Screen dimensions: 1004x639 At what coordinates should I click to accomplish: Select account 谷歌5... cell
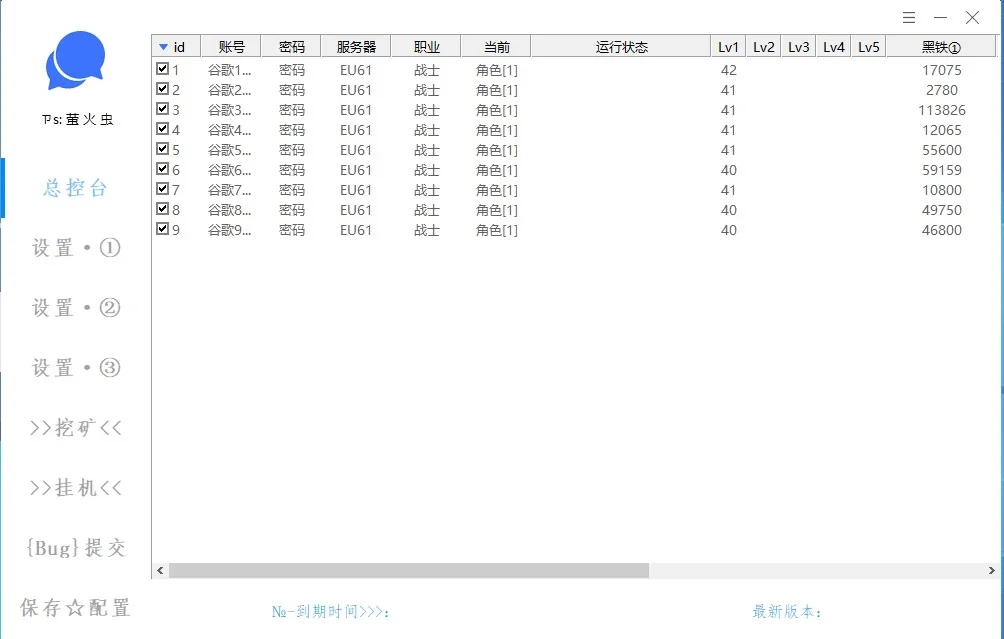(229, 150)
